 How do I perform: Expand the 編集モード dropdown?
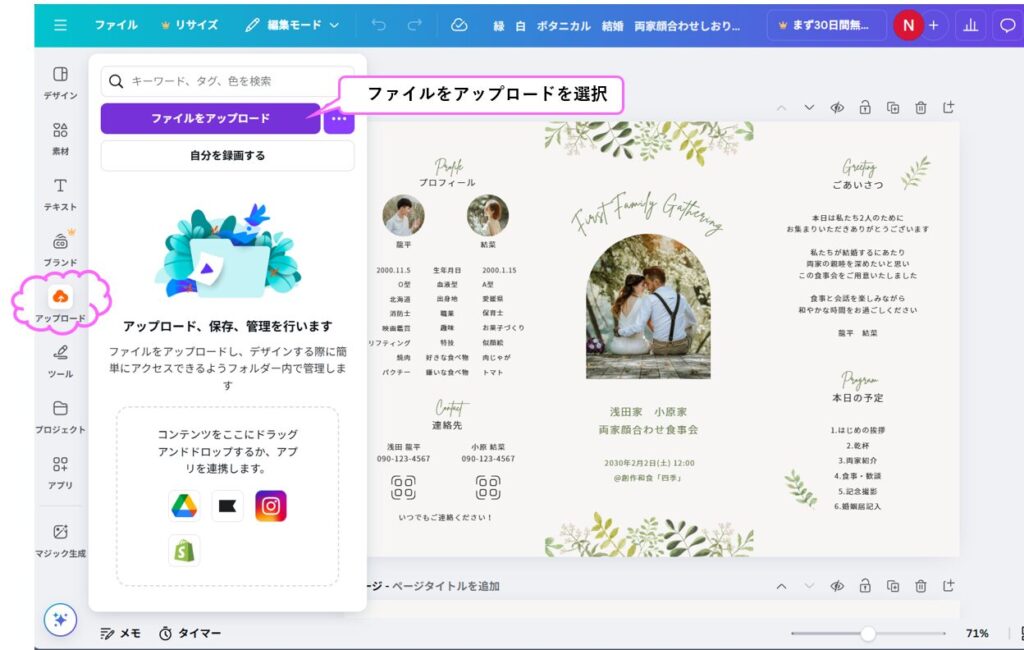(292, 25)
